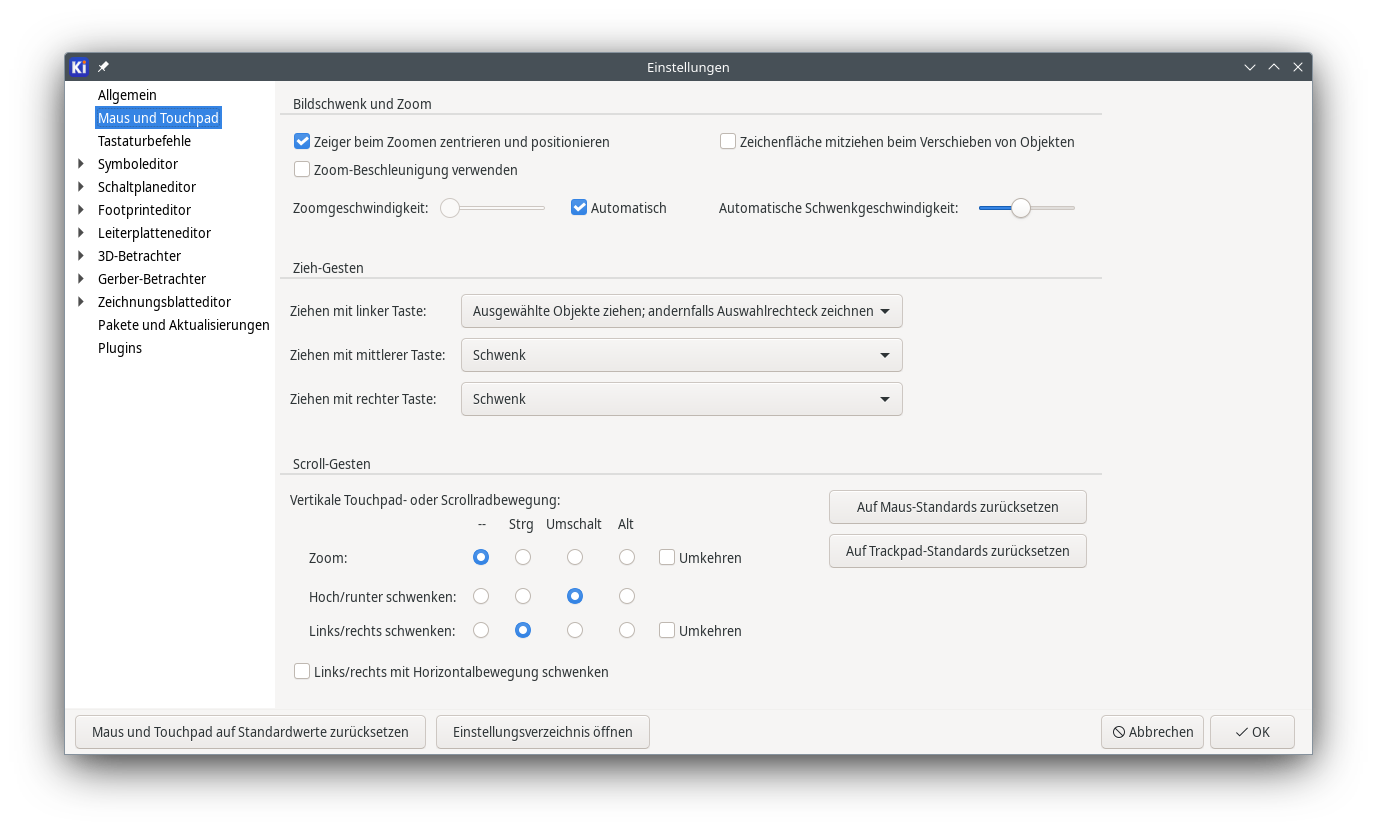This screenshot has height=831, width=1377.
Task: Open Pakete und Aktualisierungen page
Action: click(183, 325)
